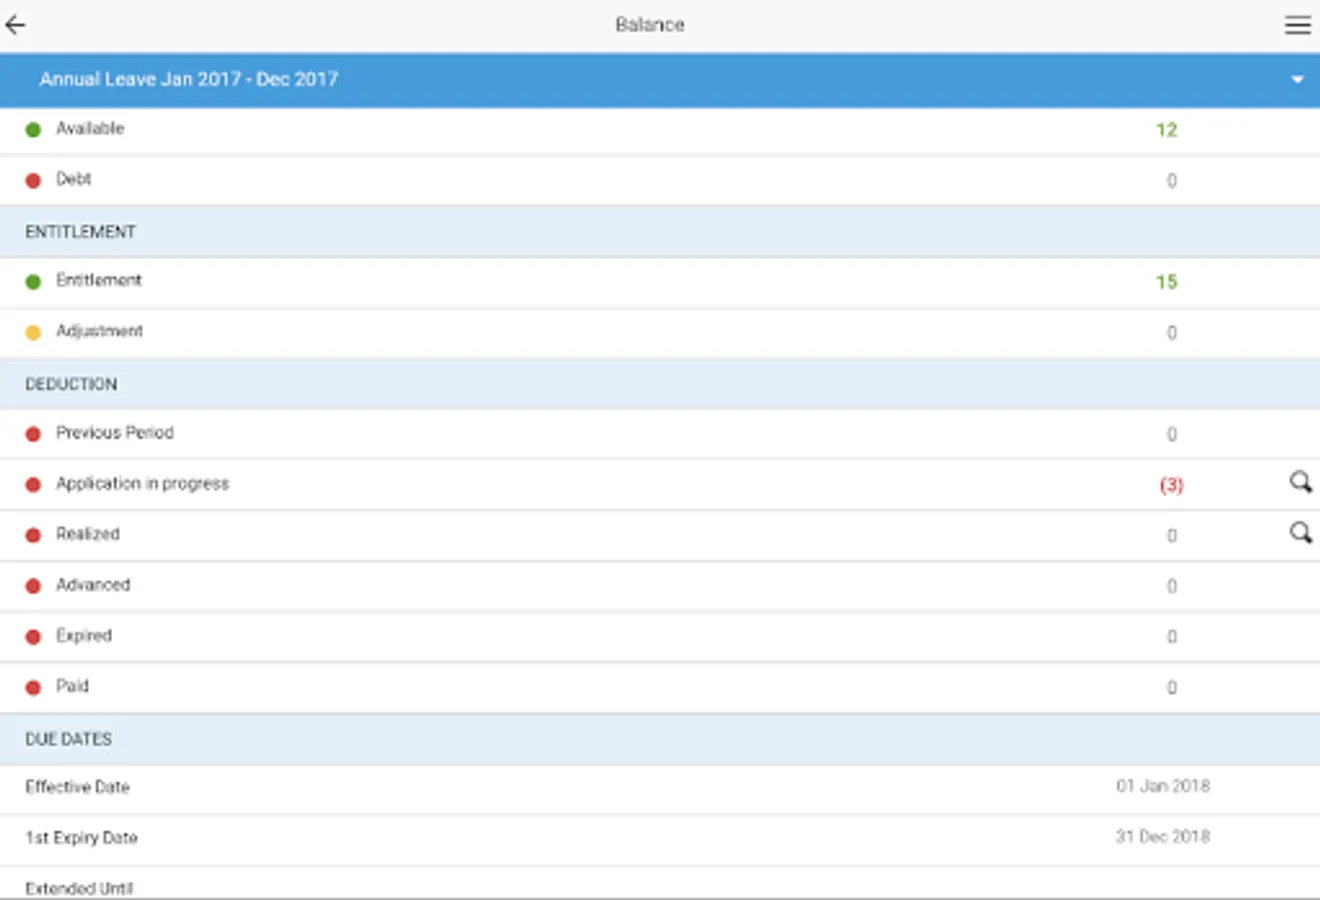Select the Effective Date label
This screenshot has height=900, width=1320.
click(77, 787)
